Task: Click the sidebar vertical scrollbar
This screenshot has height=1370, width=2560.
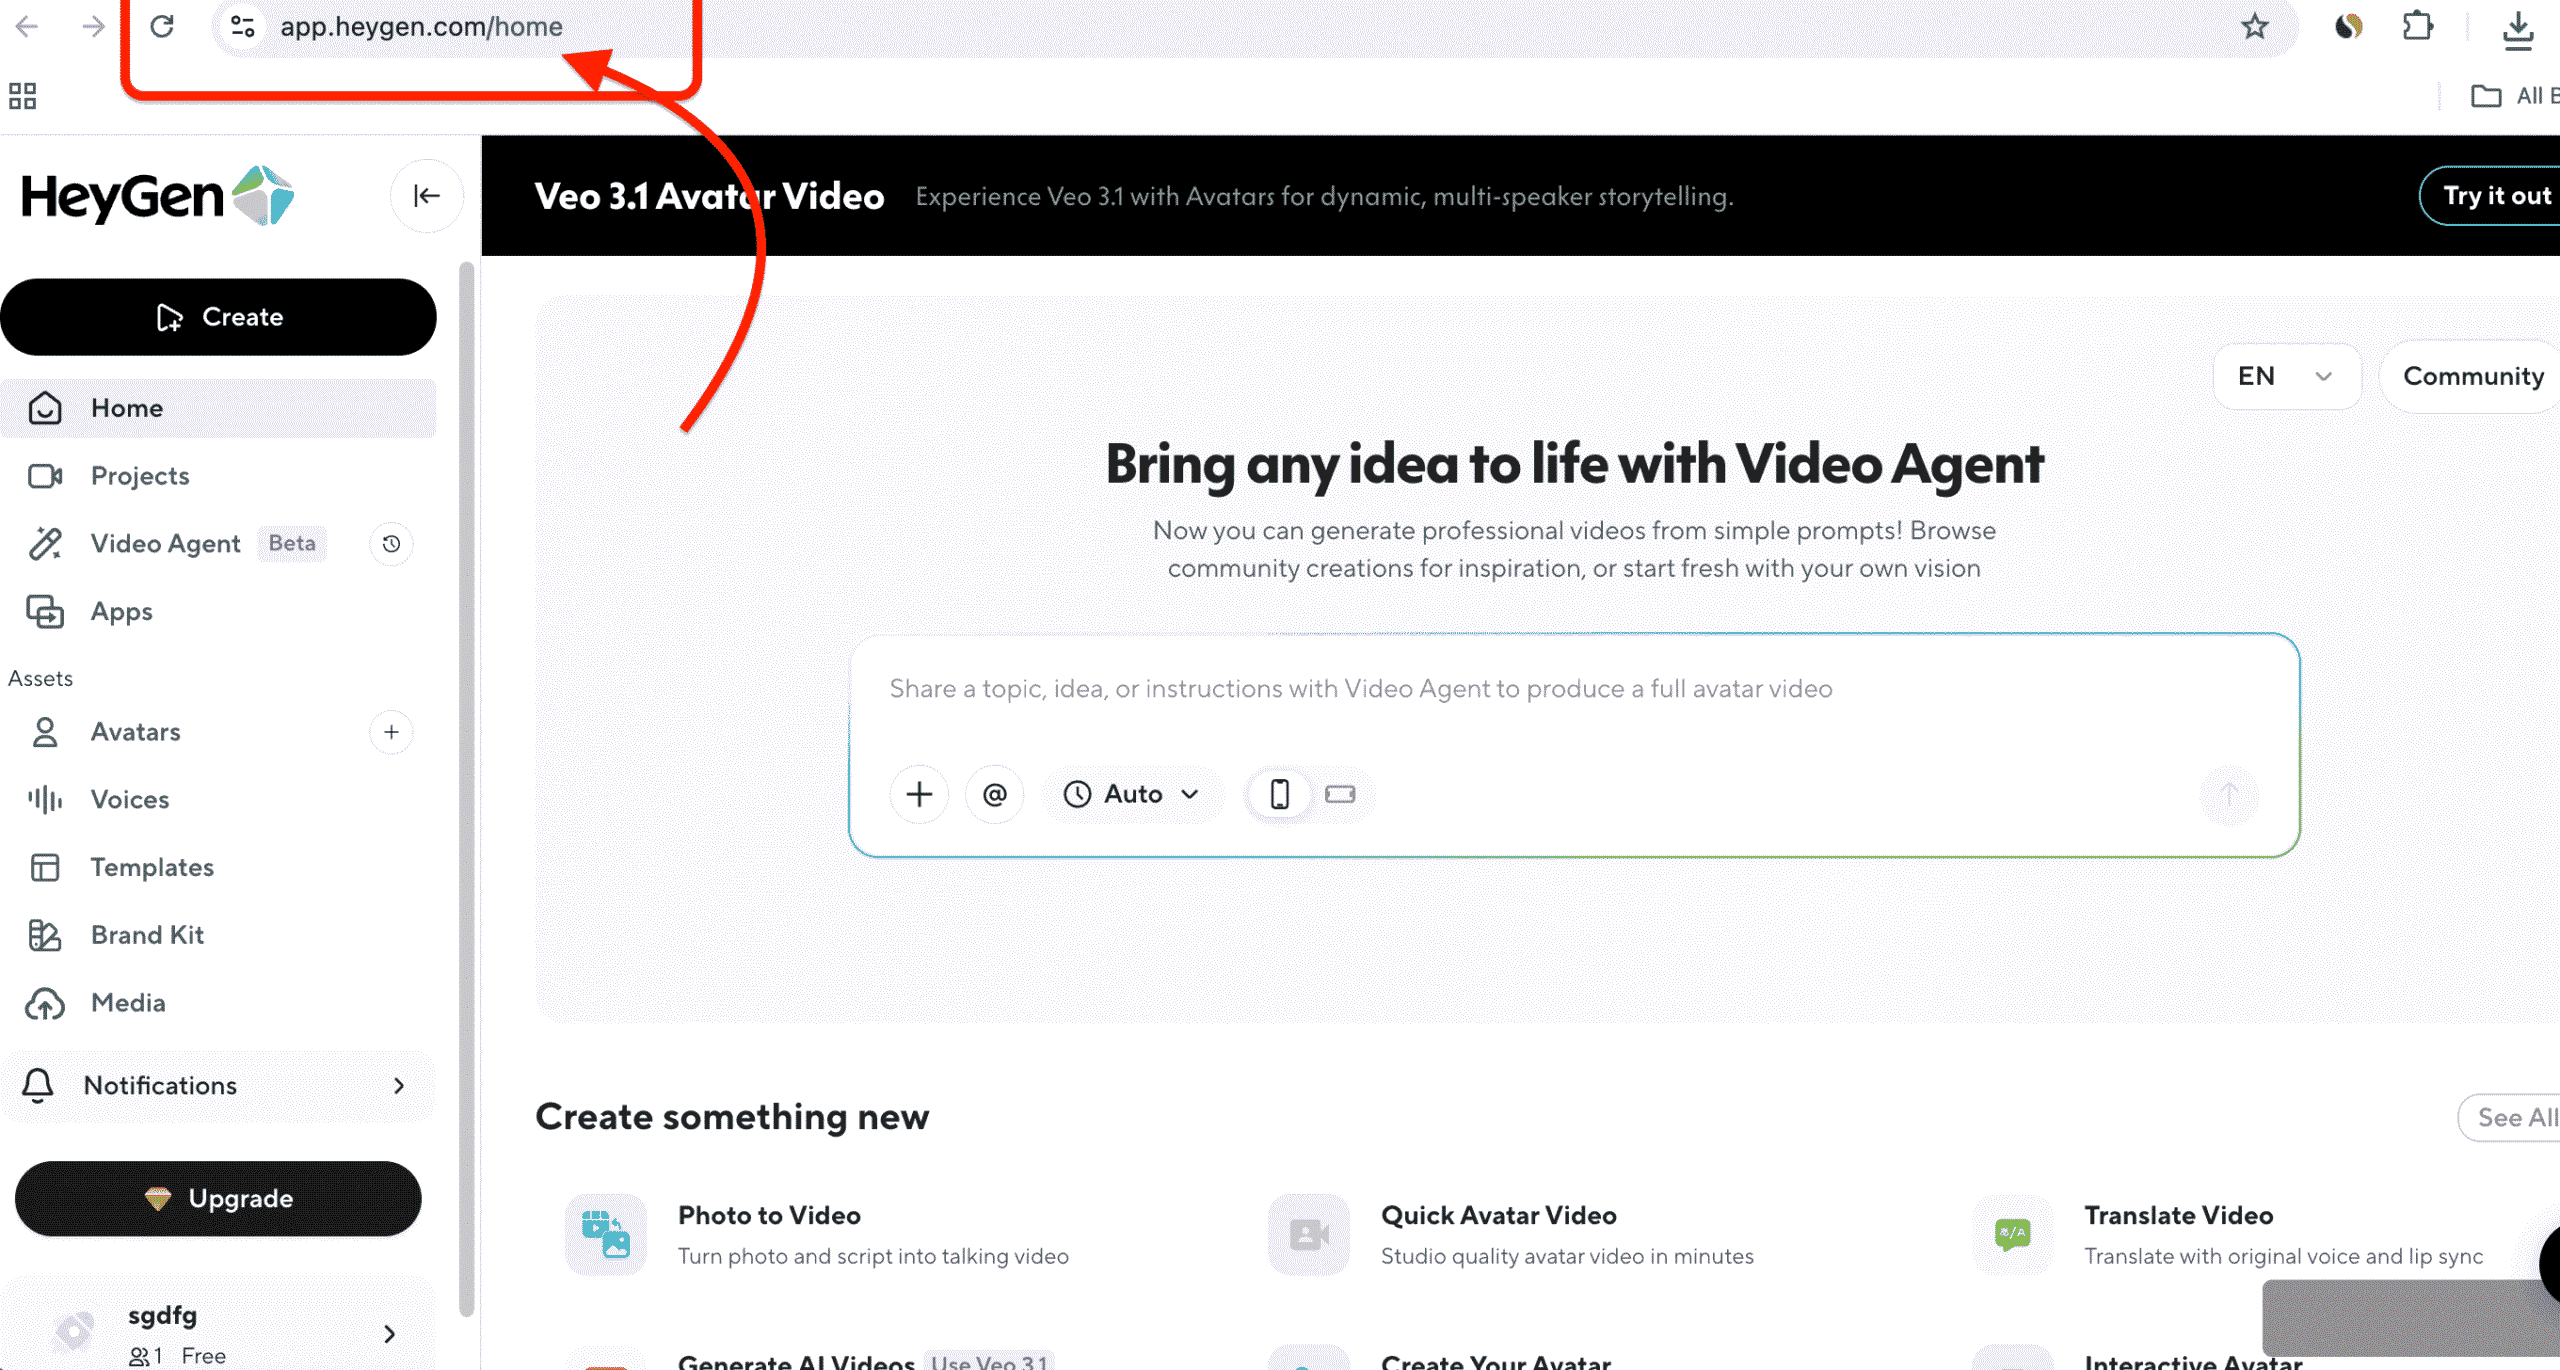Action: coord(465,790)
